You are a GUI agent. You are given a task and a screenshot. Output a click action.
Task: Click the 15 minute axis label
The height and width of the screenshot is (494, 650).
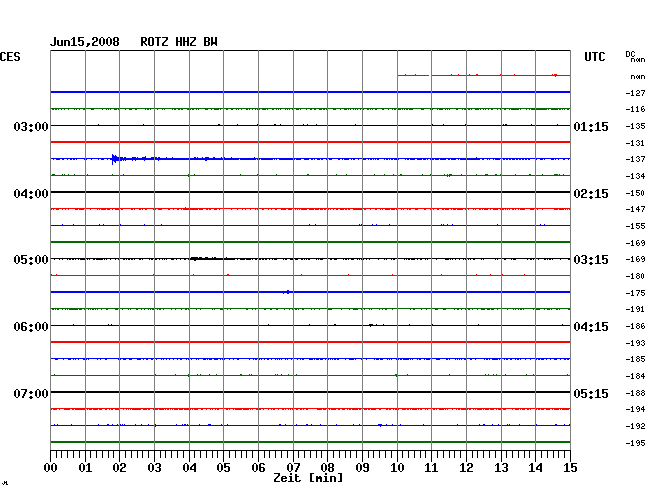click(x=570, y=468)
